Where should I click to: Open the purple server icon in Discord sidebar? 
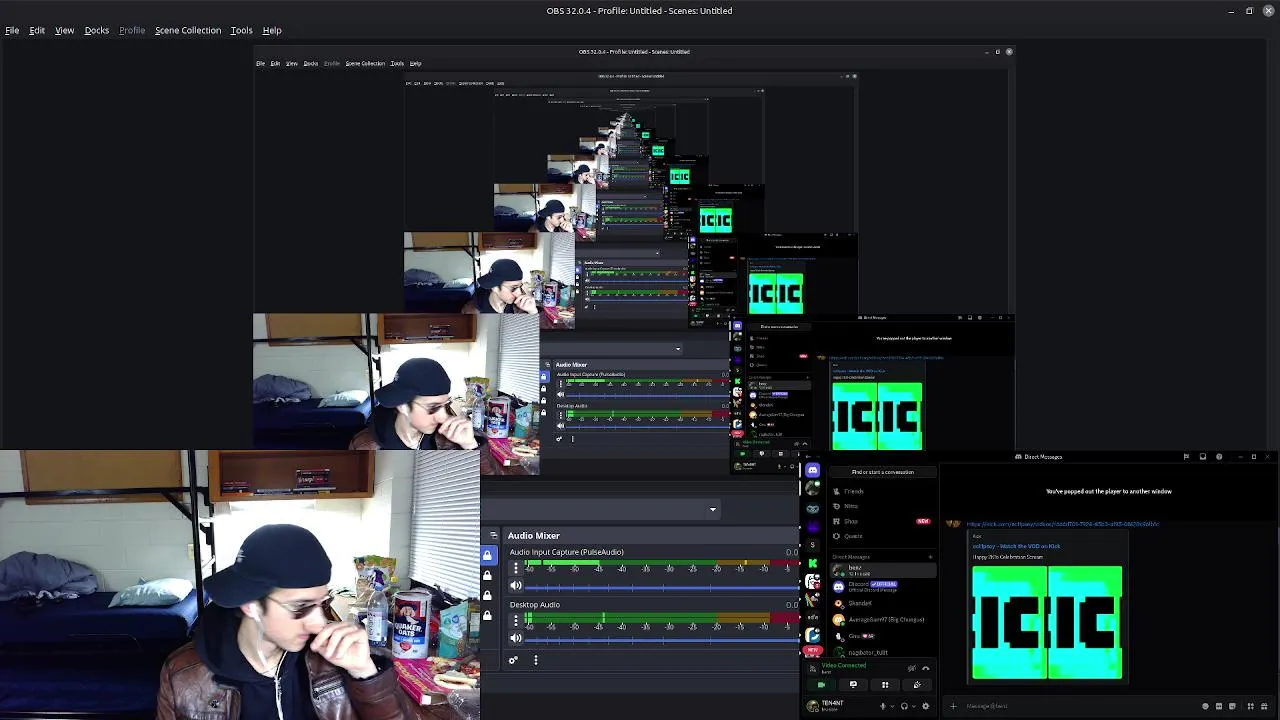[x=812, y=527]
